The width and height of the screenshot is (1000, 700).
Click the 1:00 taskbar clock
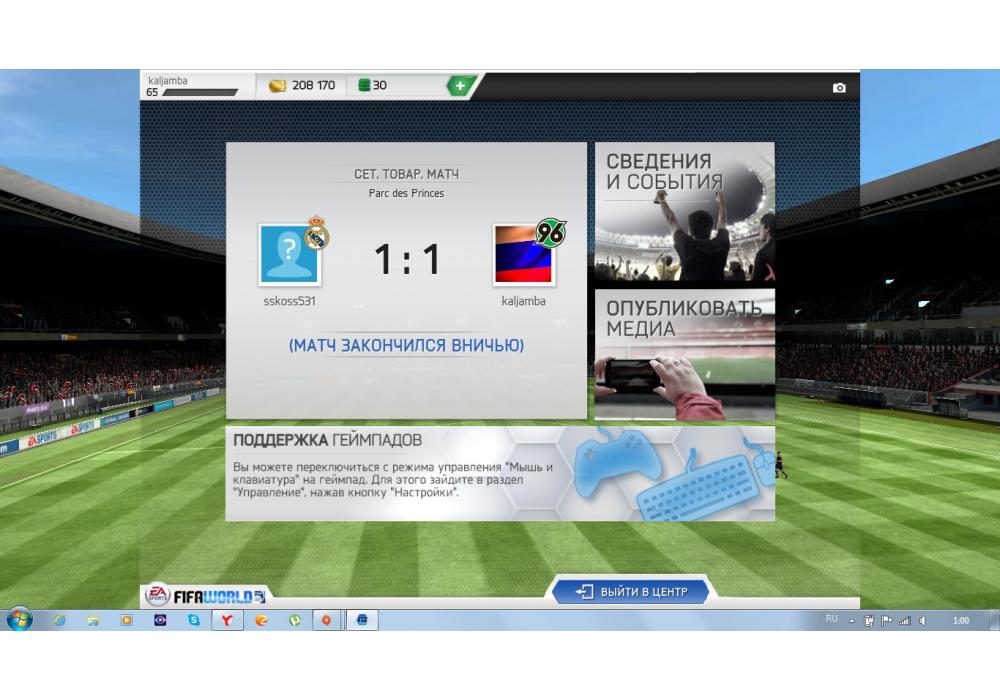tap(960, 620)
